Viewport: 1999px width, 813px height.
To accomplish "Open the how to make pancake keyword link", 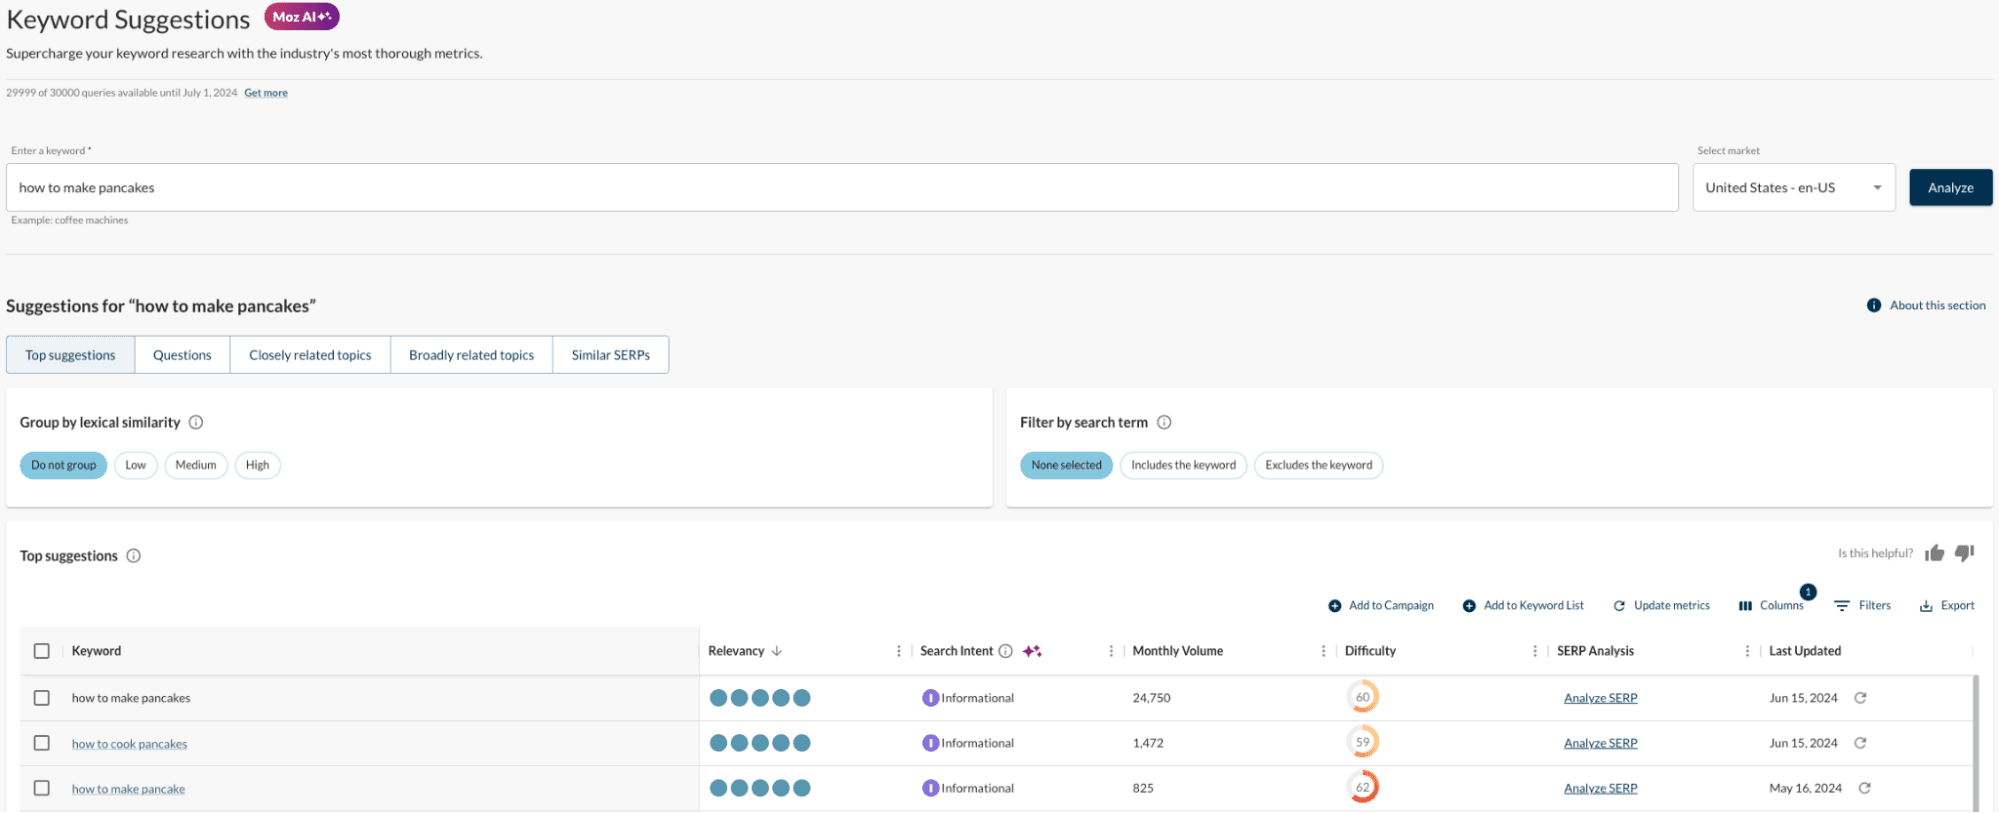I will coord(128,789).
